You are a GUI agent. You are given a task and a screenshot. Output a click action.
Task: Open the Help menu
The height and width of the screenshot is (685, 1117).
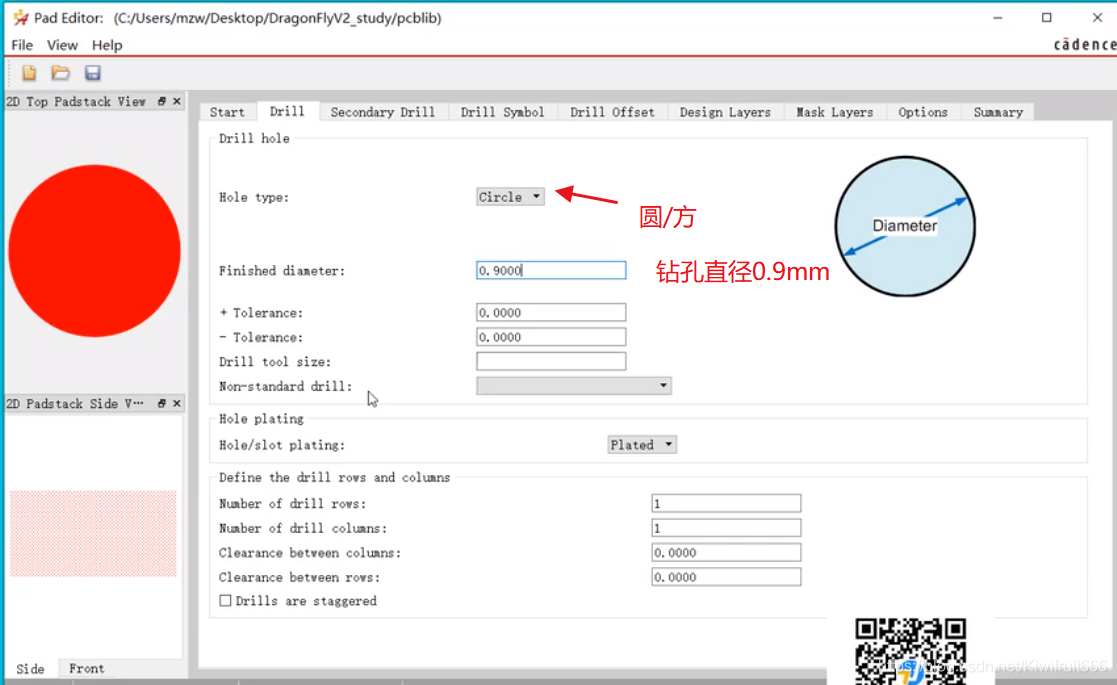107,45
